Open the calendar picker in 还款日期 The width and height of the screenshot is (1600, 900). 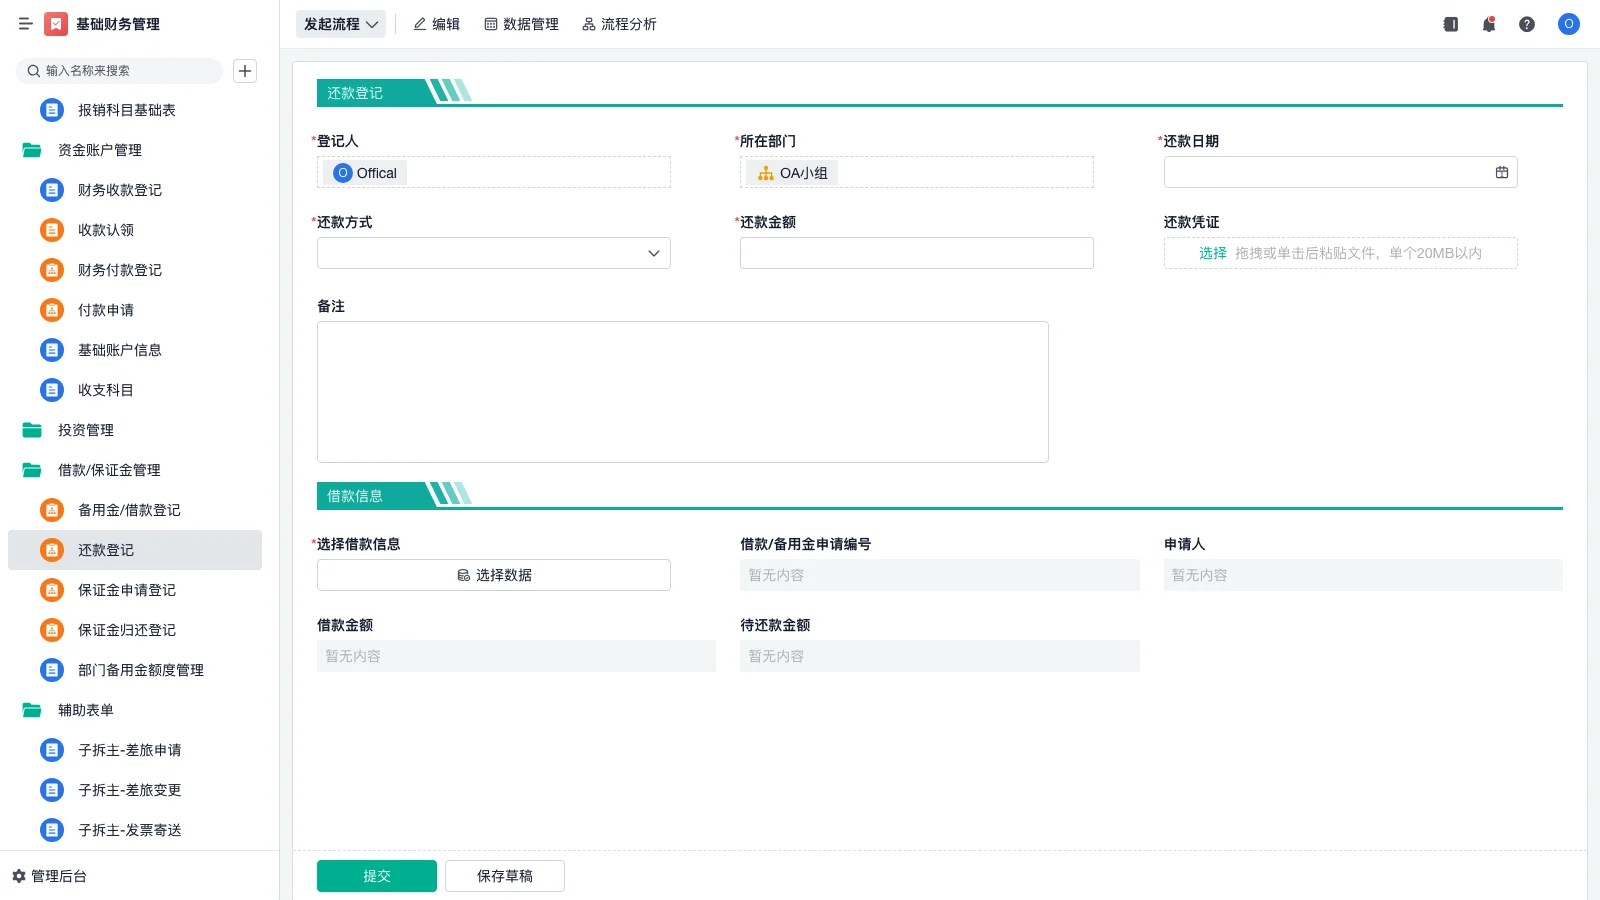tap(1502, 172)
